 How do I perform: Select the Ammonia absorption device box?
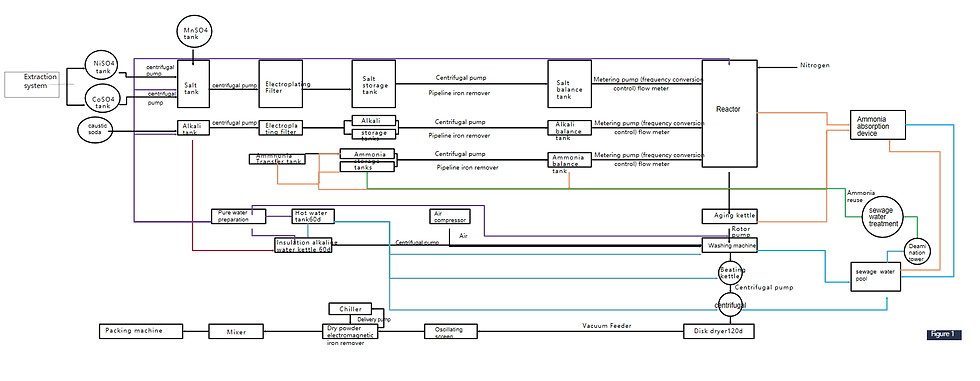878,125
